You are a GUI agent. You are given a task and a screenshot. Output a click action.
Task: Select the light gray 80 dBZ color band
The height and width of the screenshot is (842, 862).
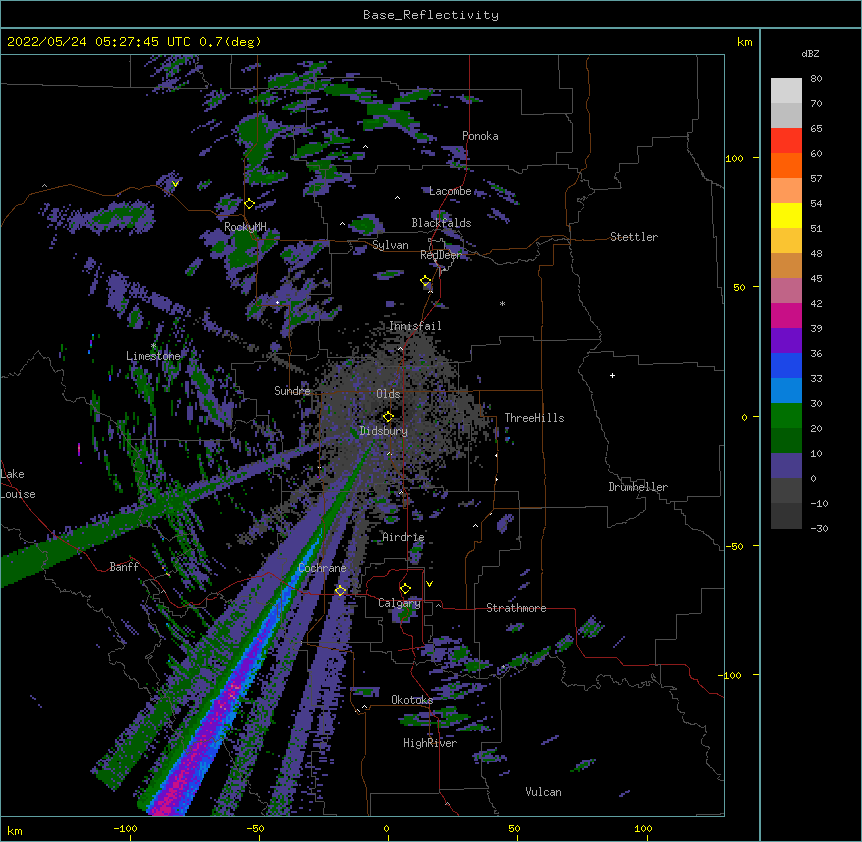click(x=786, y=90)
